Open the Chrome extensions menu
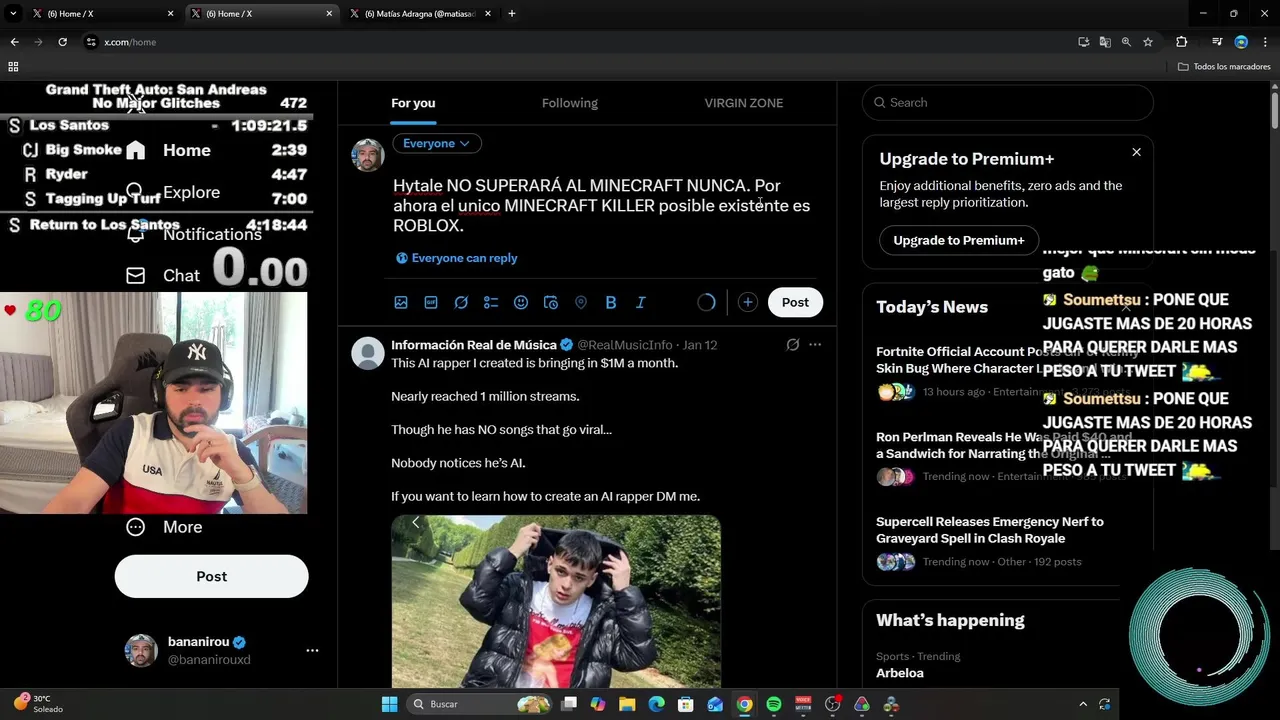 pyautogui.click(x=1181, y=42)
